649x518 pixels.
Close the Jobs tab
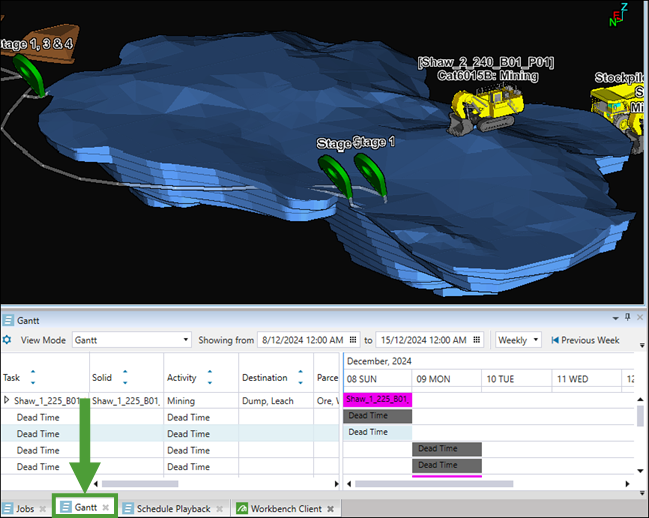point(43,508)
